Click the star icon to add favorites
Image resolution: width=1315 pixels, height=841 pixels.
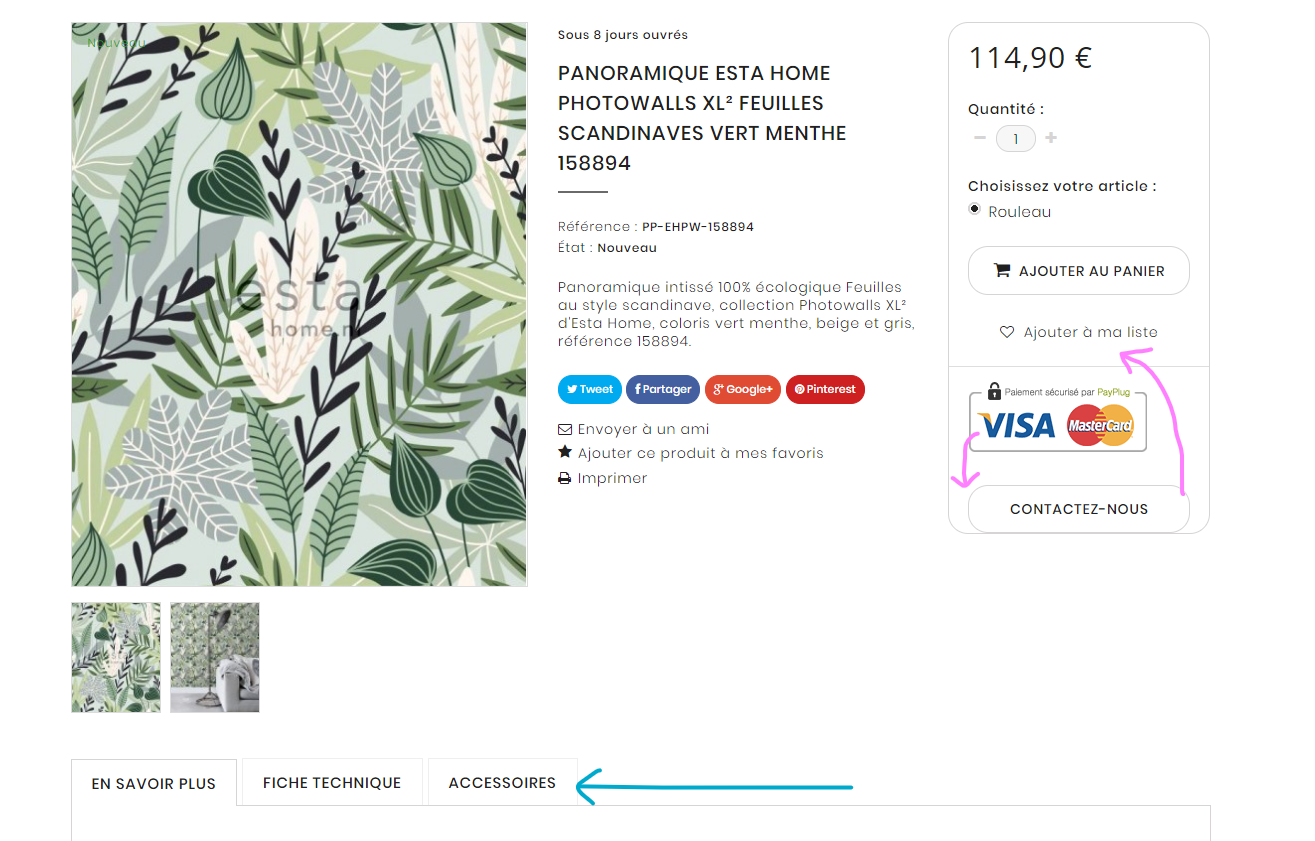[x=565, y=453]
